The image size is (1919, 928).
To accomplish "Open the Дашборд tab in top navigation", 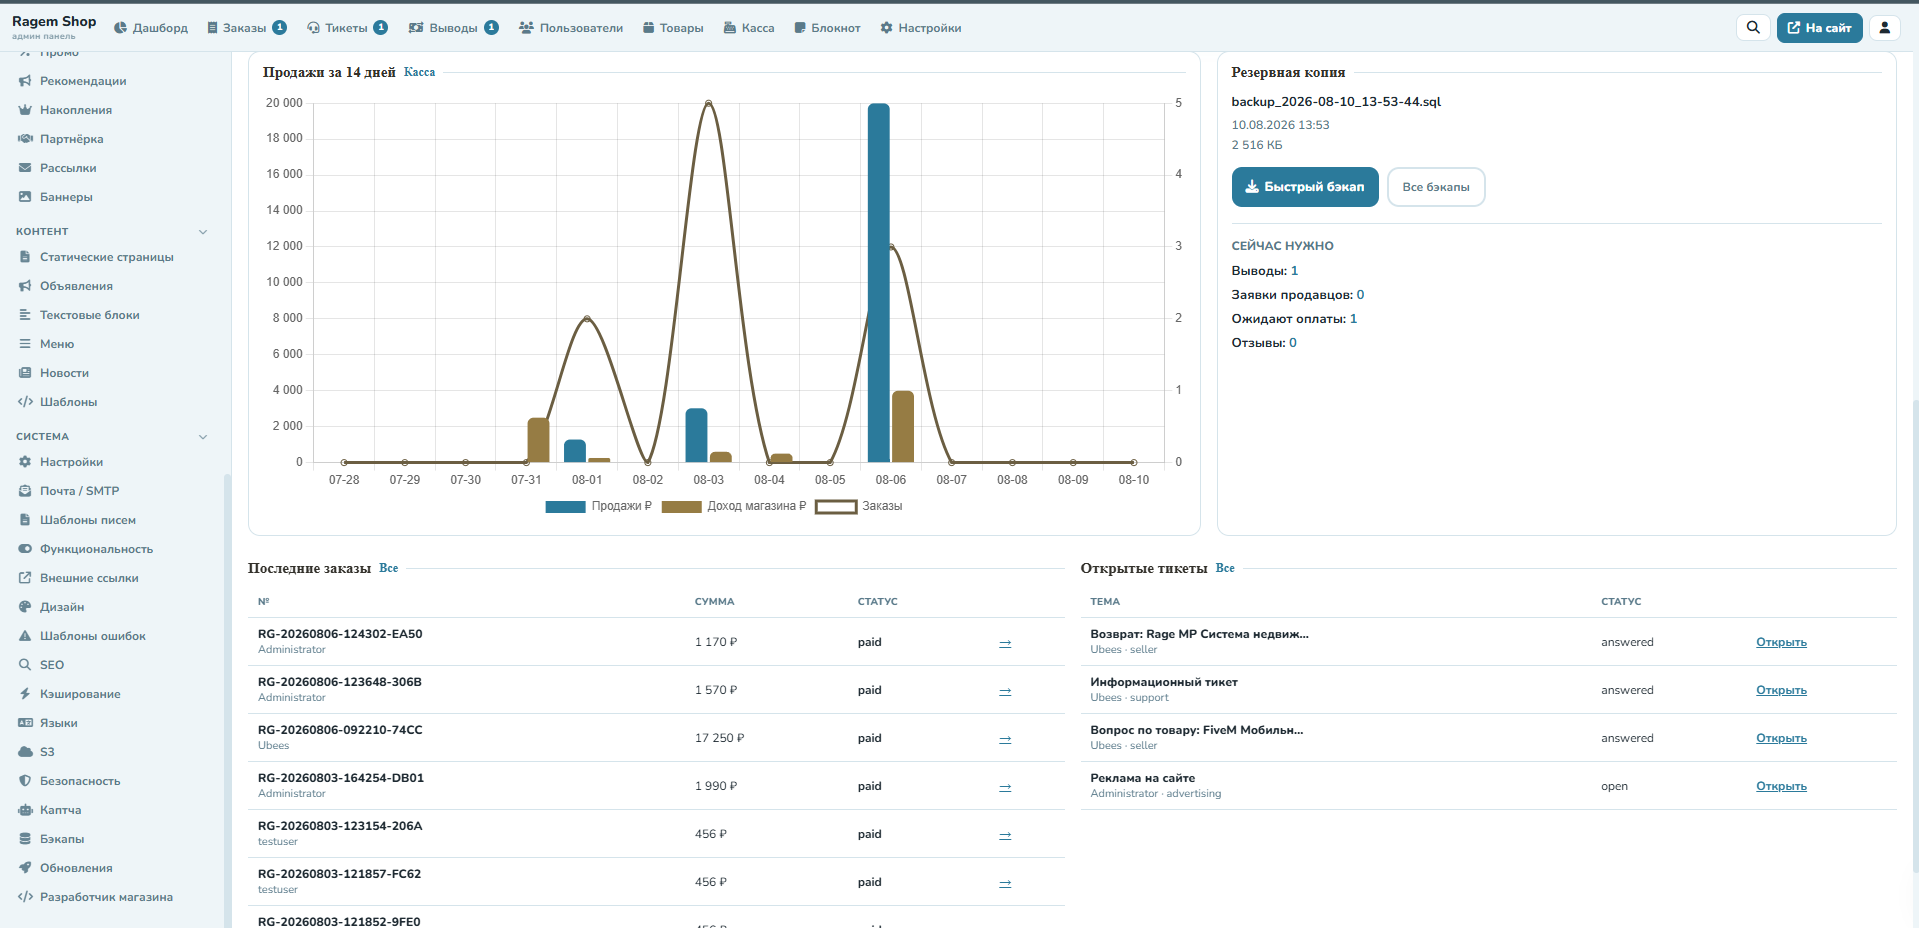I will coord(151,28).
